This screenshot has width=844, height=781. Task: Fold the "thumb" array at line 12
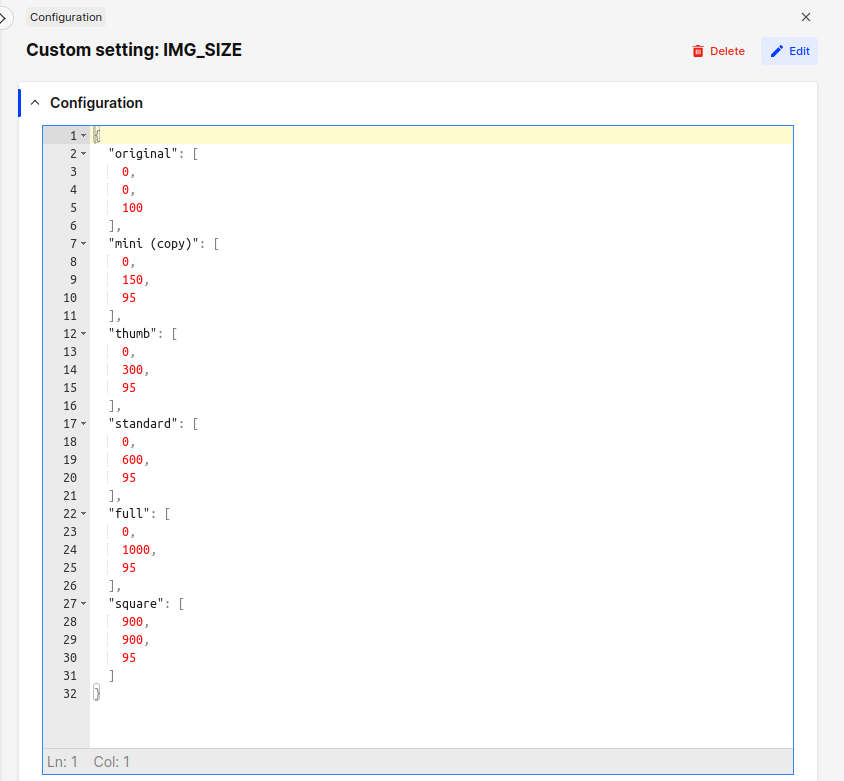83,334
